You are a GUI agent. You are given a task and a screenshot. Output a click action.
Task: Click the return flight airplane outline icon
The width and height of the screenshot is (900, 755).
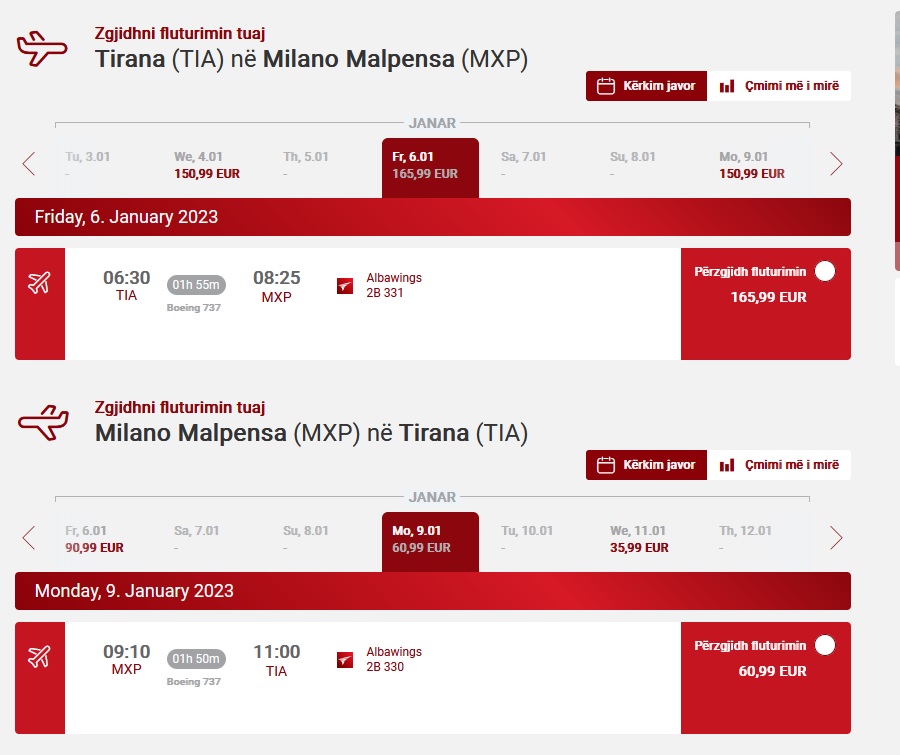click(42, 422)
